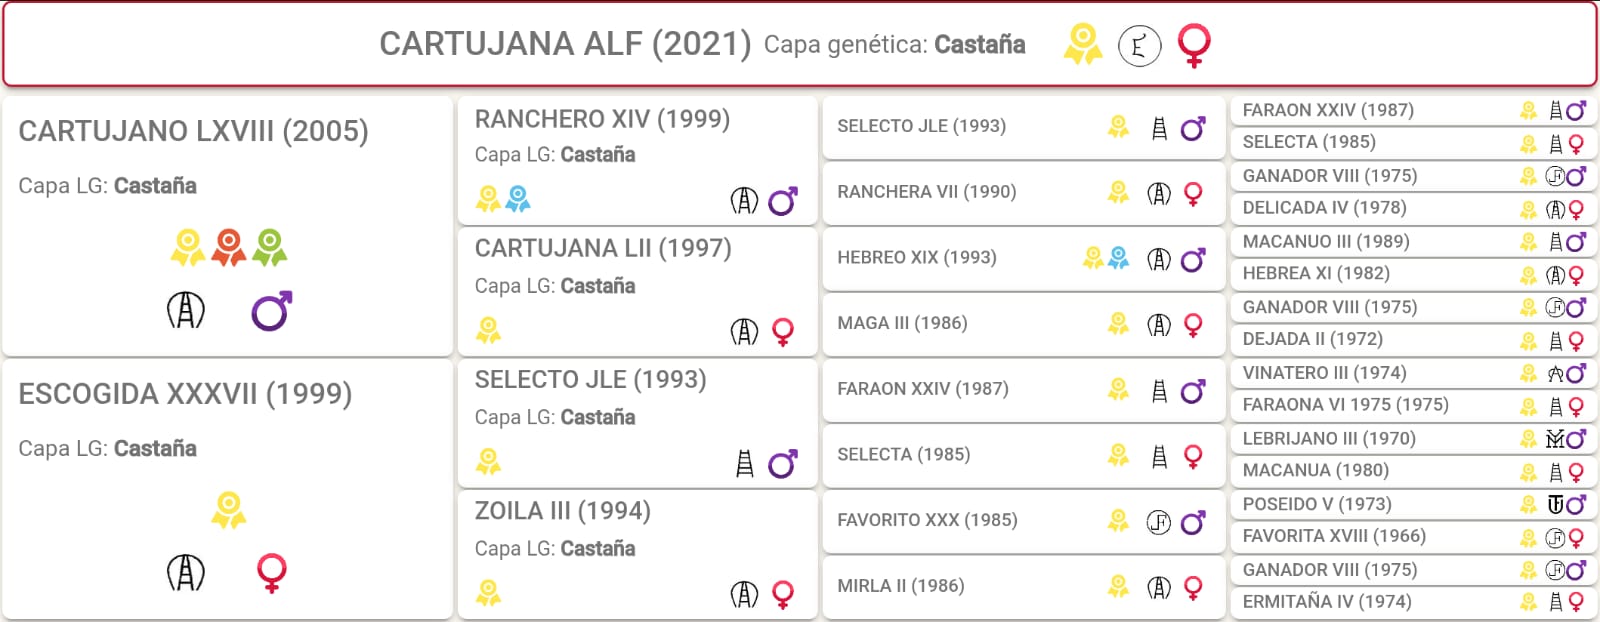This screenshot has height=622, width=1600.
Task: Click the circled brand mark in the header
Action: (x=1139, y=45)
